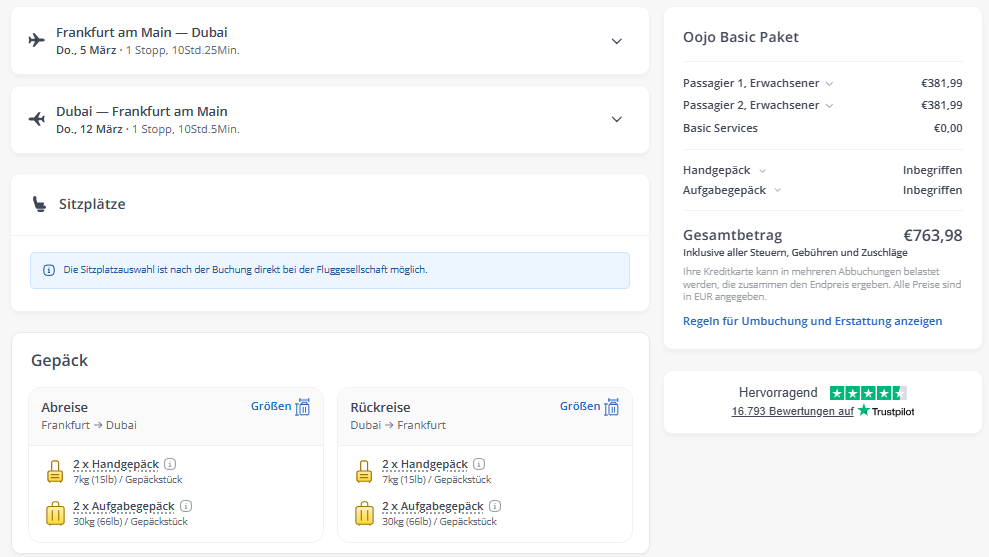The width and height of the screenshot is (989, 557).
Task: Expand Passagier 2 price breakdown
Action: pyautogui.click(x=829, y=106)
